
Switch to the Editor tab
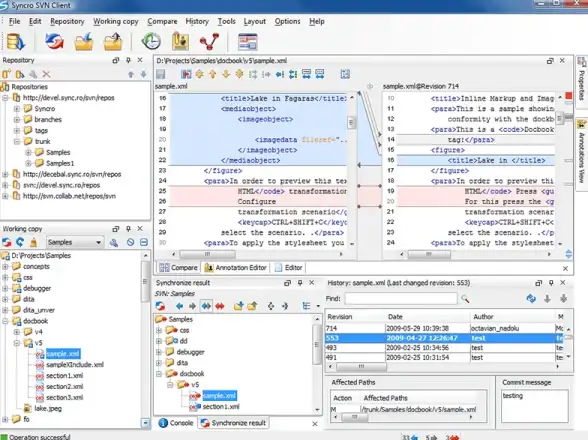click(289, 267)
